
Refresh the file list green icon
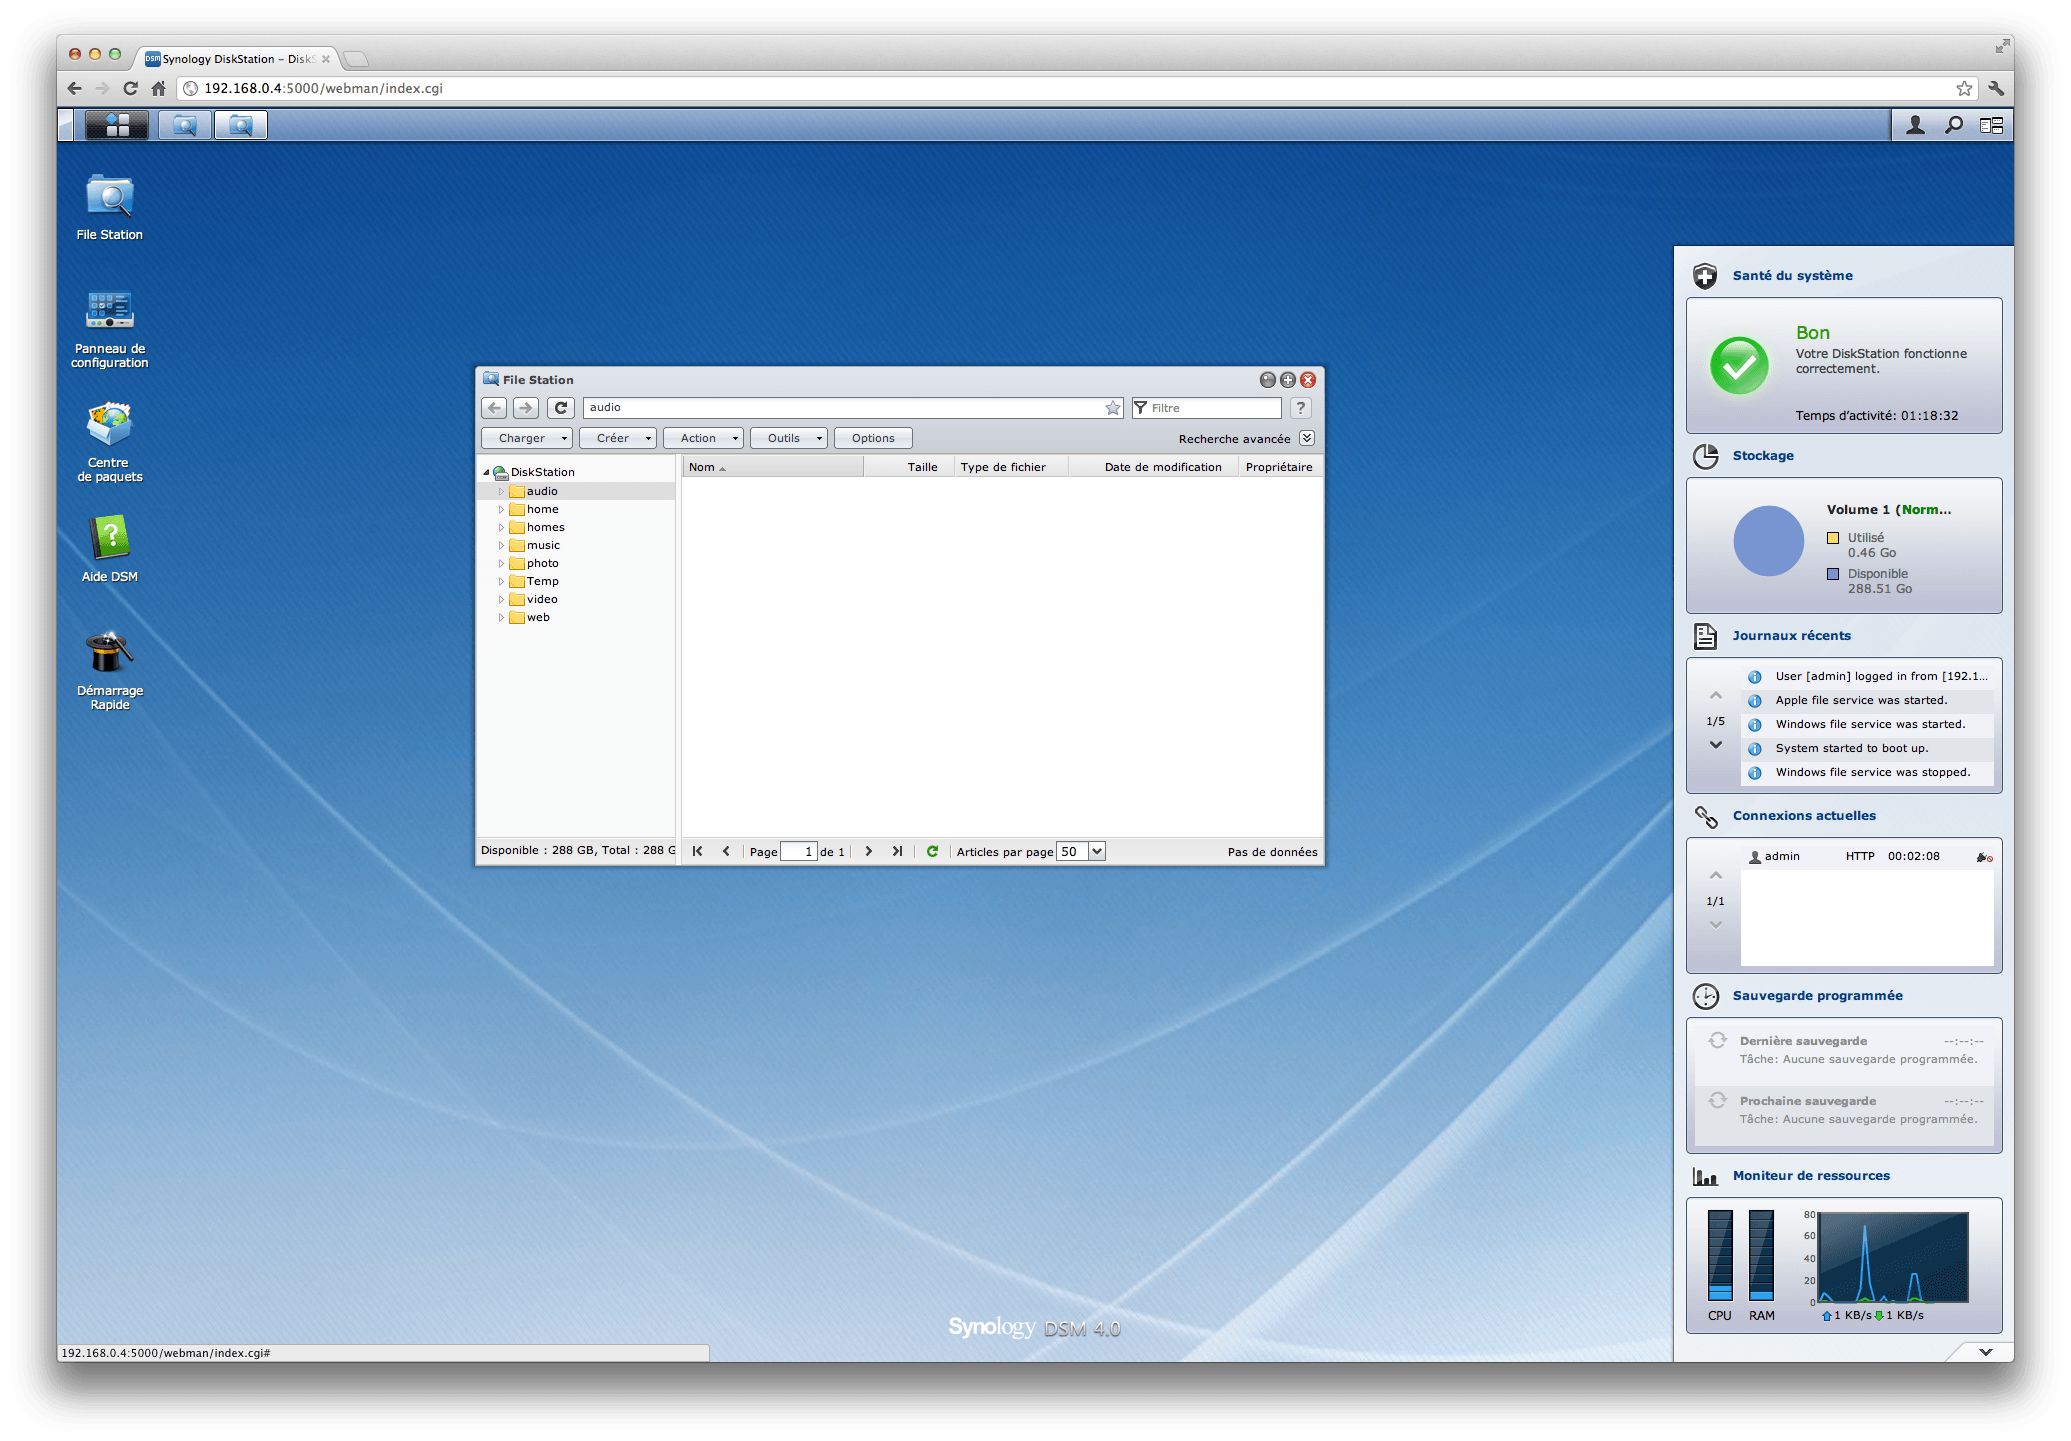tap(932, 851)
